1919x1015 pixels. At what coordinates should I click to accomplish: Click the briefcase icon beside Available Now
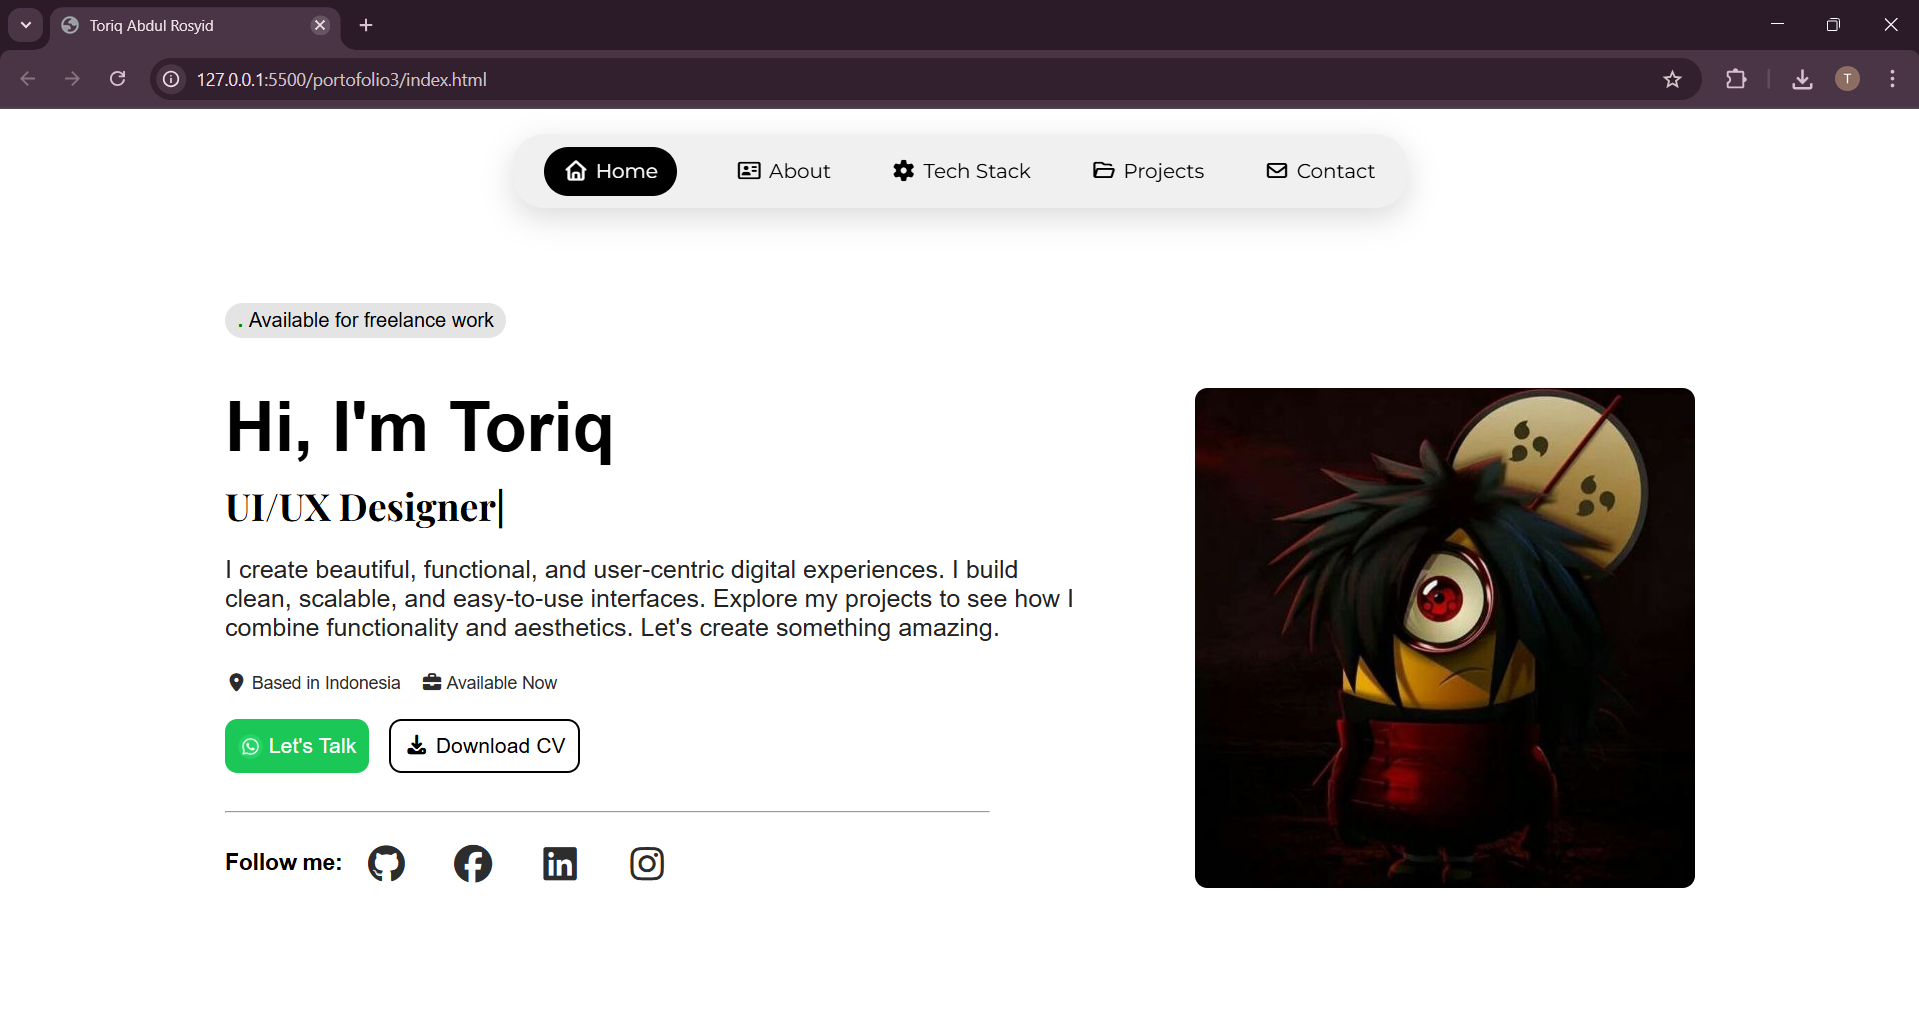[430, 682]
